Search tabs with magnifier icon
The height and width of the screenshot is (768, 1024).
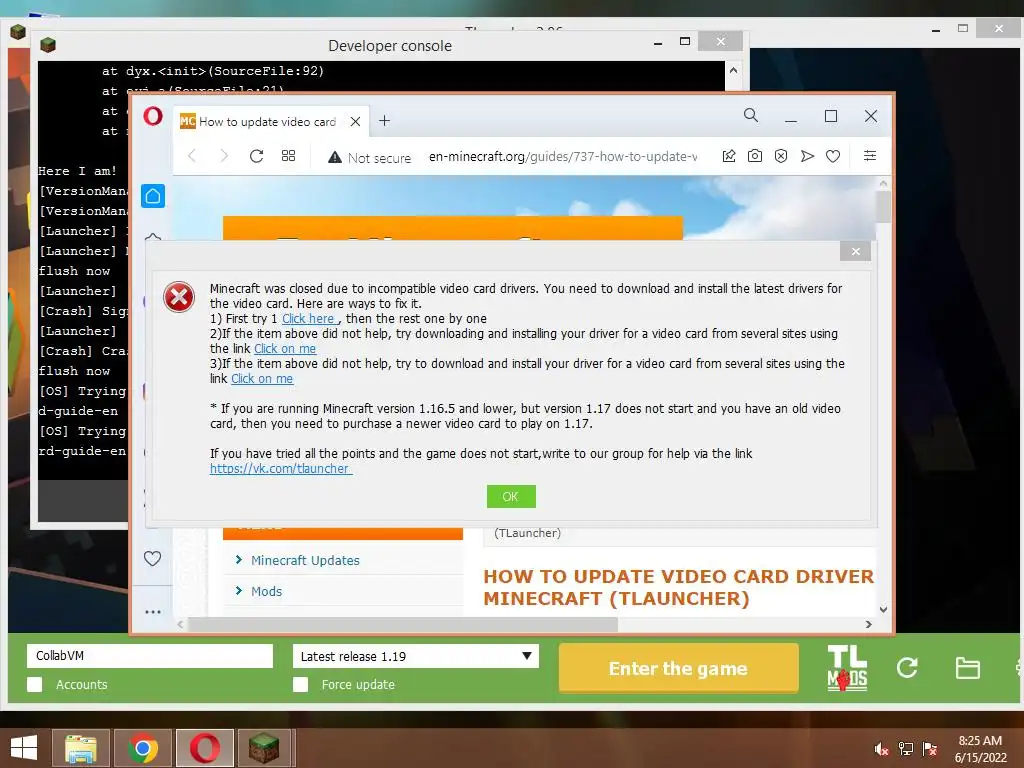pos(751,116)
